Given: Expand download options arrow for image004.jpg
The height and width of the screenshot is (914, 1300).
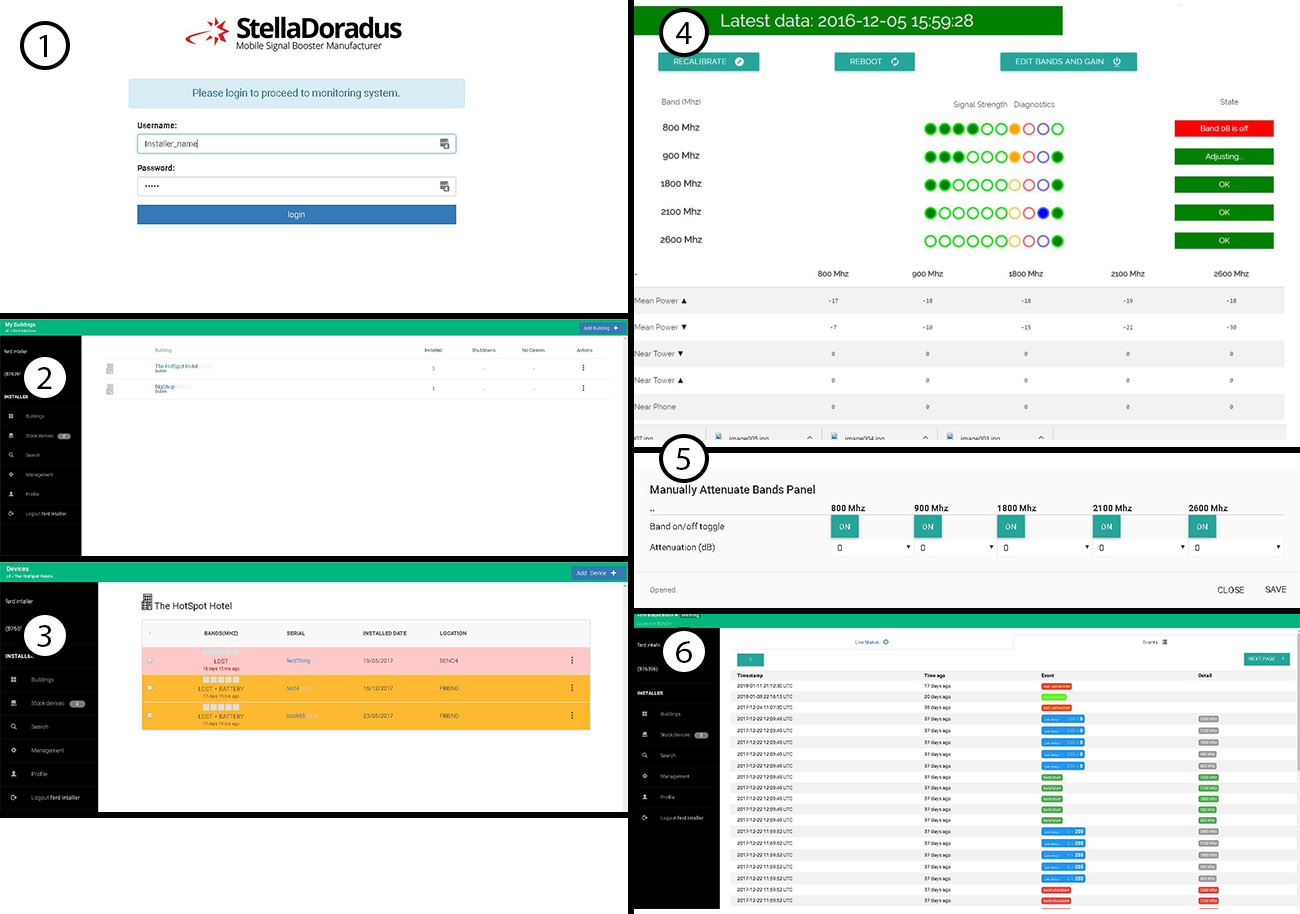Looking at the screenshot, I should point(925,438).
